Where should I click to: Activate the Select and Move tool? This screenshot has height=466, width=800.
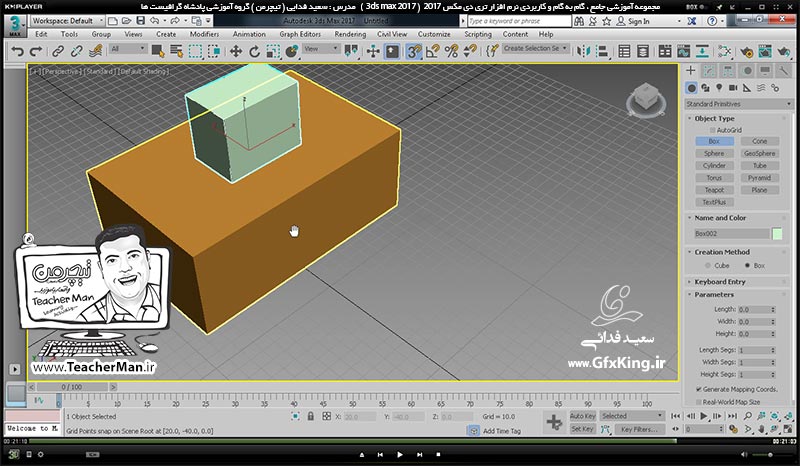pos(236,51)
